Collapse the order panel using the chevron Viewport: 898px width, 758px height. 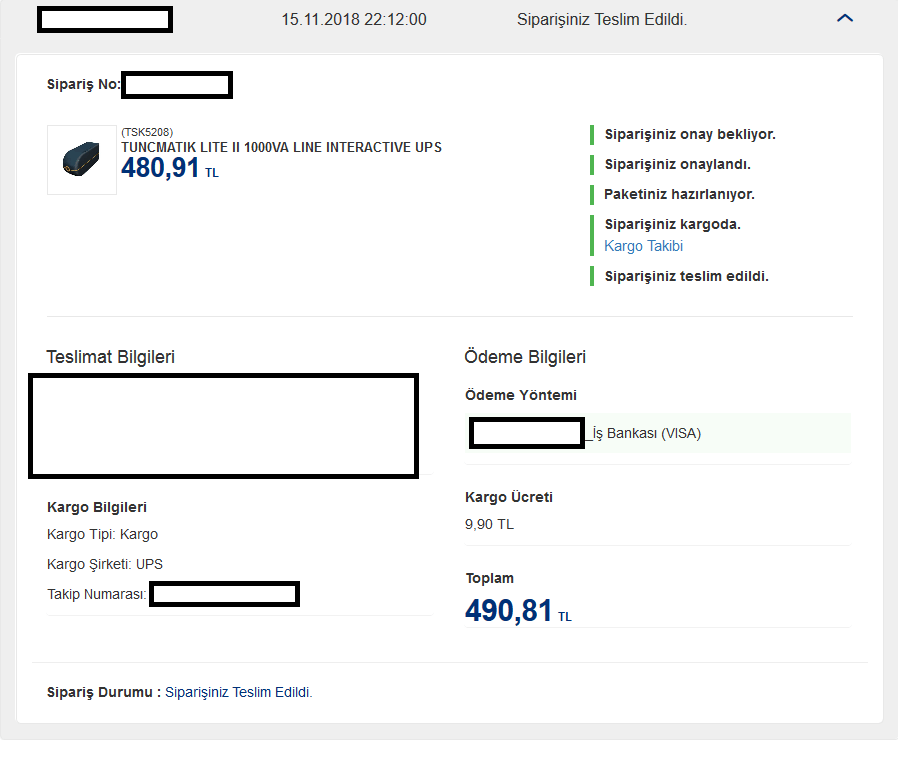click(845, 17)
